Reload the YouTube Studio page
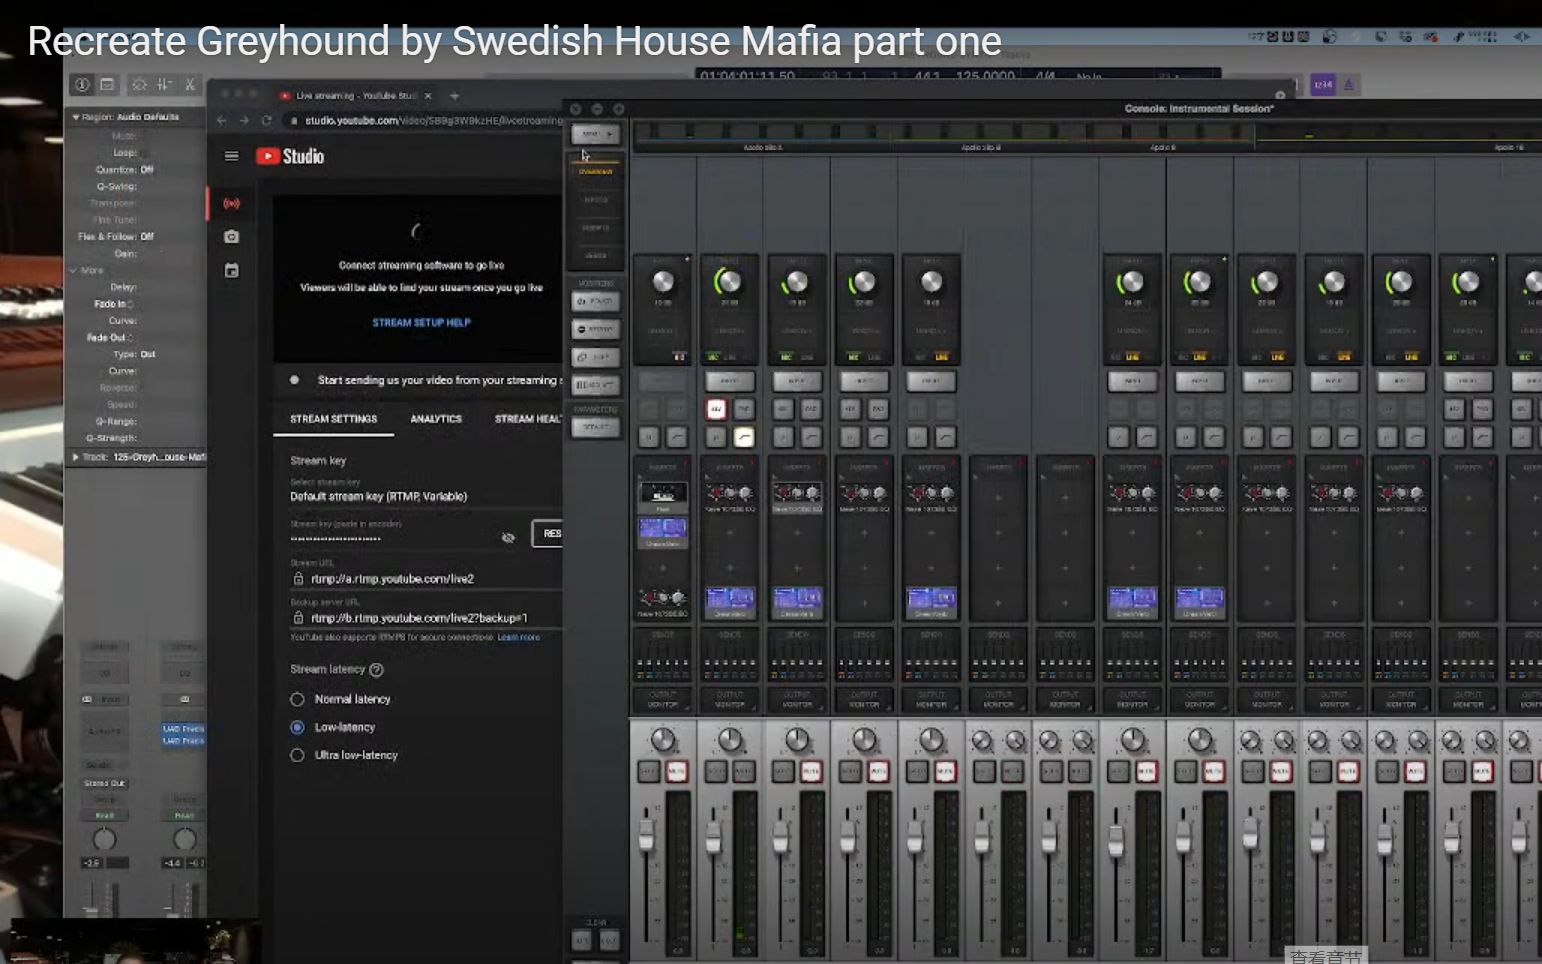1542x964 pixels. tap(267, 120)
